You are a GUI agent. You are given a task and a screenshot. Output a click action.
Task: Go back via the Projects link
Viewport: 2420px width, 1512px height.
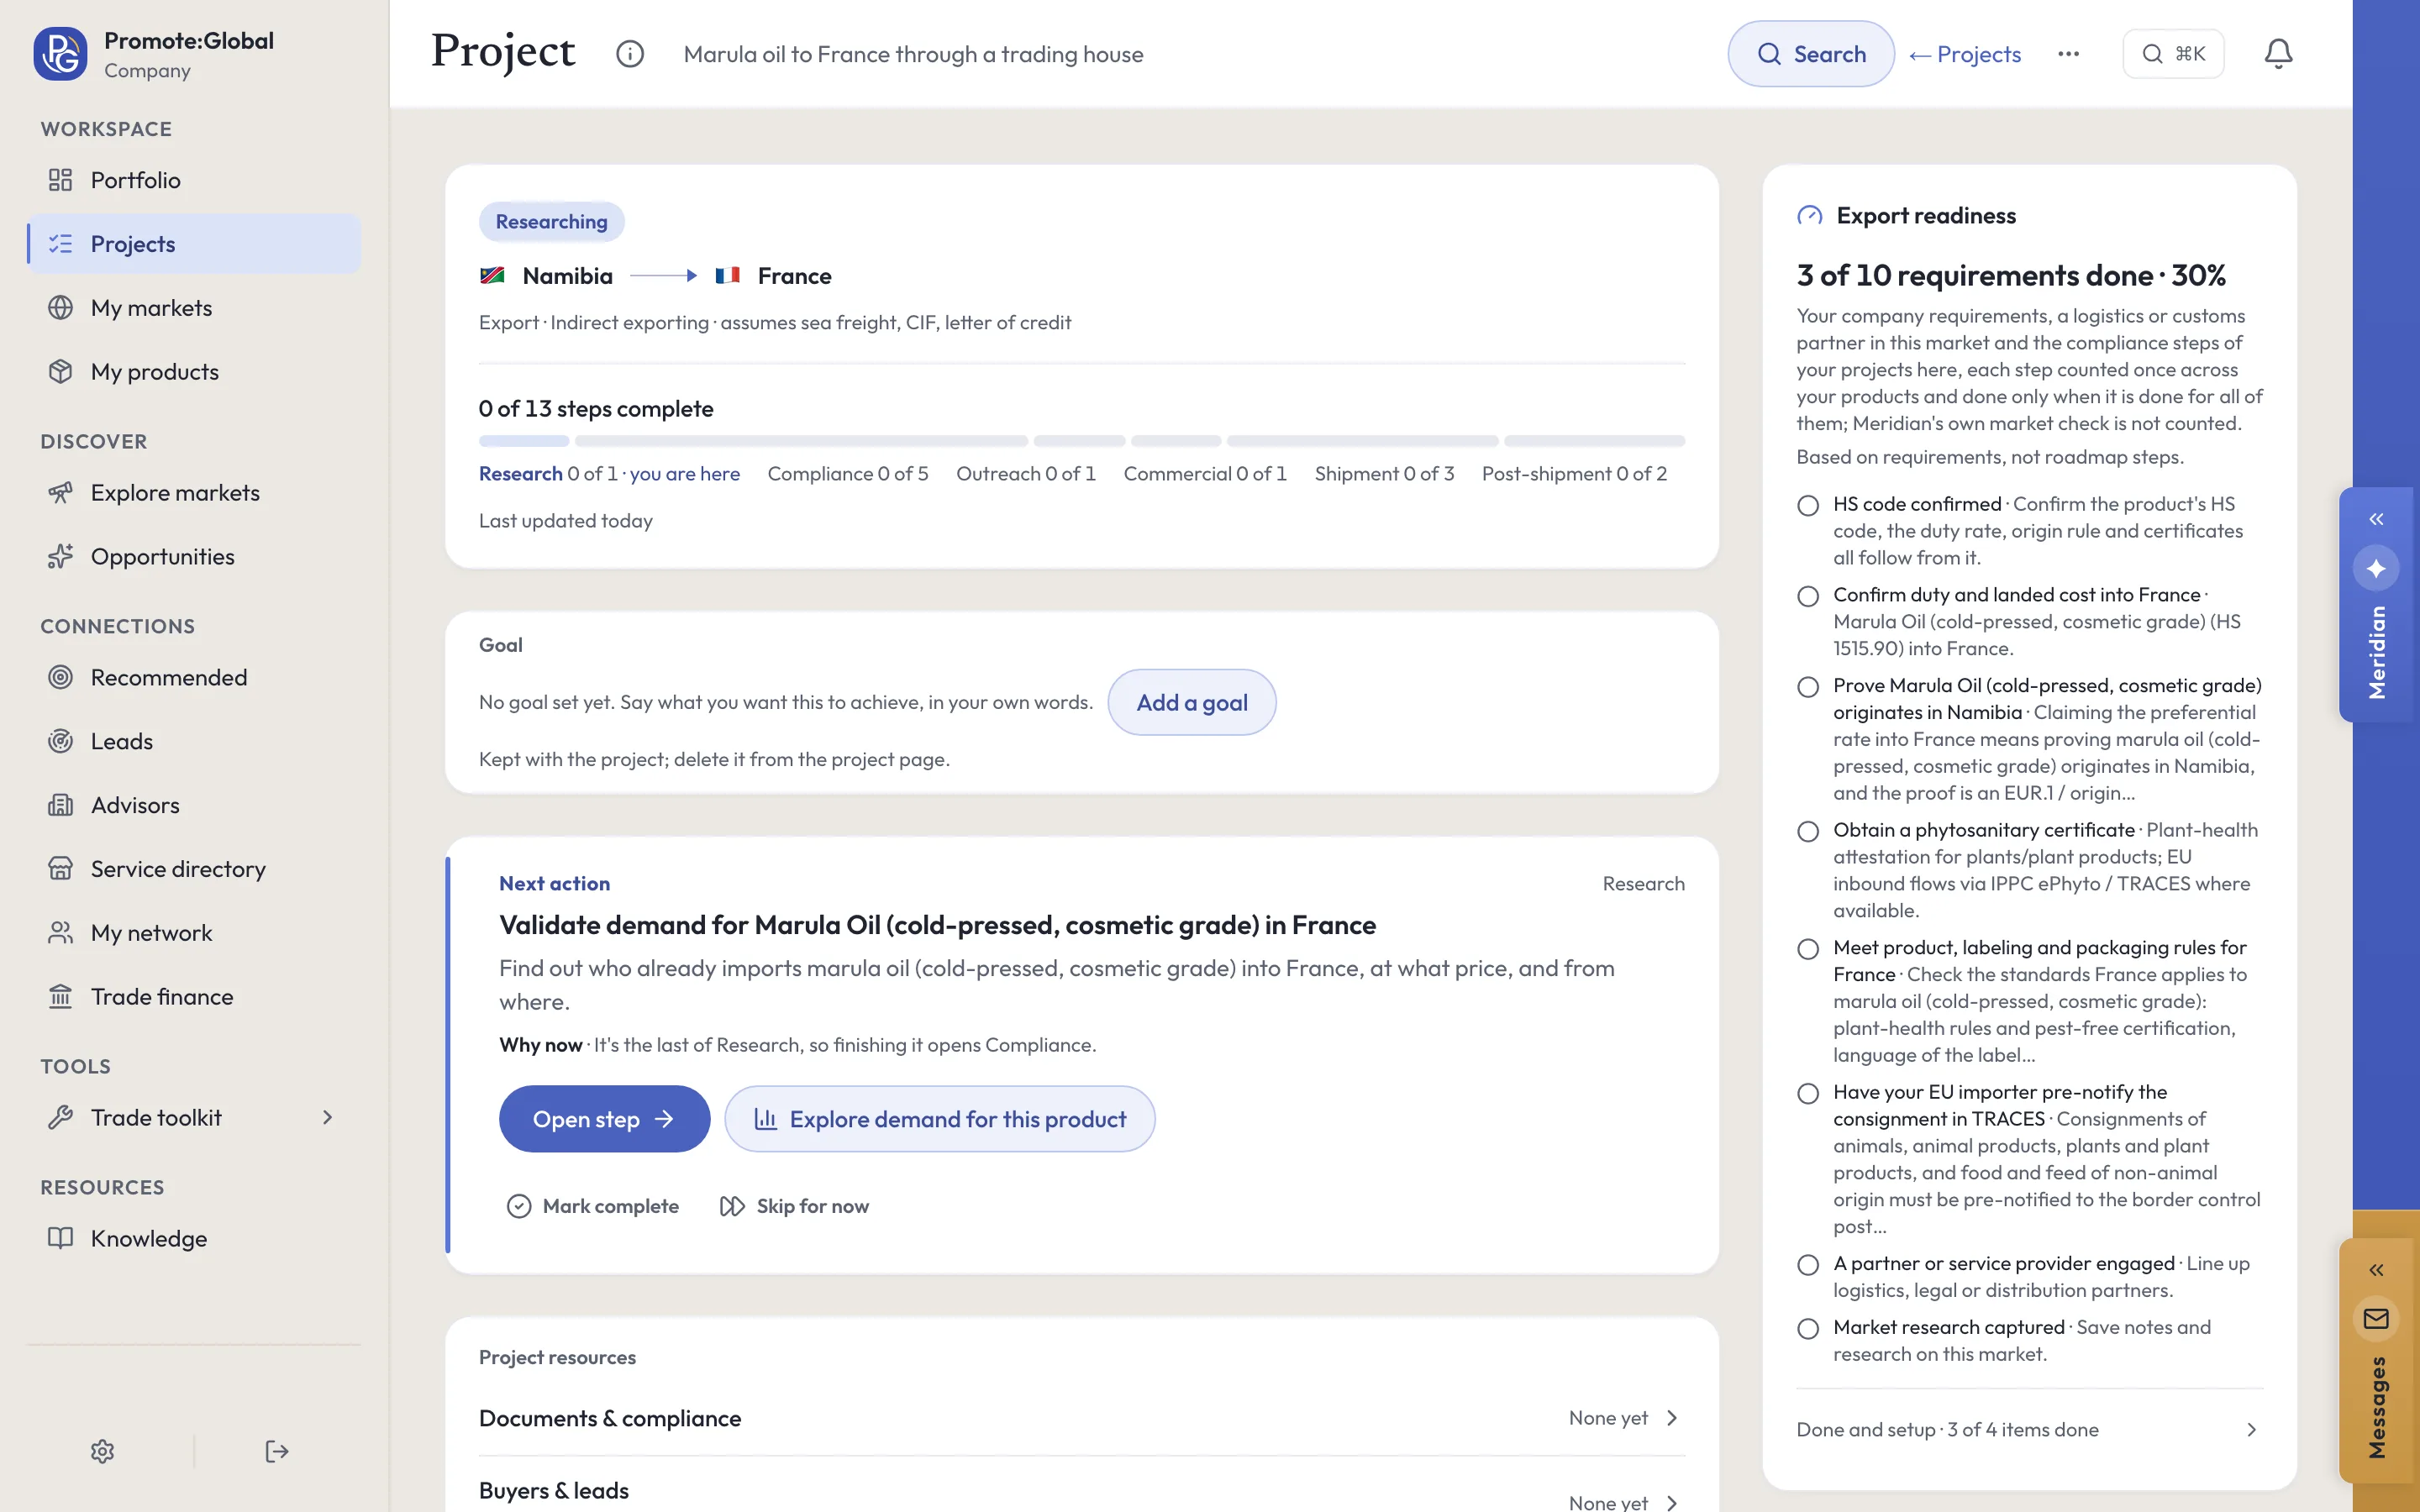coord(1965,54)
